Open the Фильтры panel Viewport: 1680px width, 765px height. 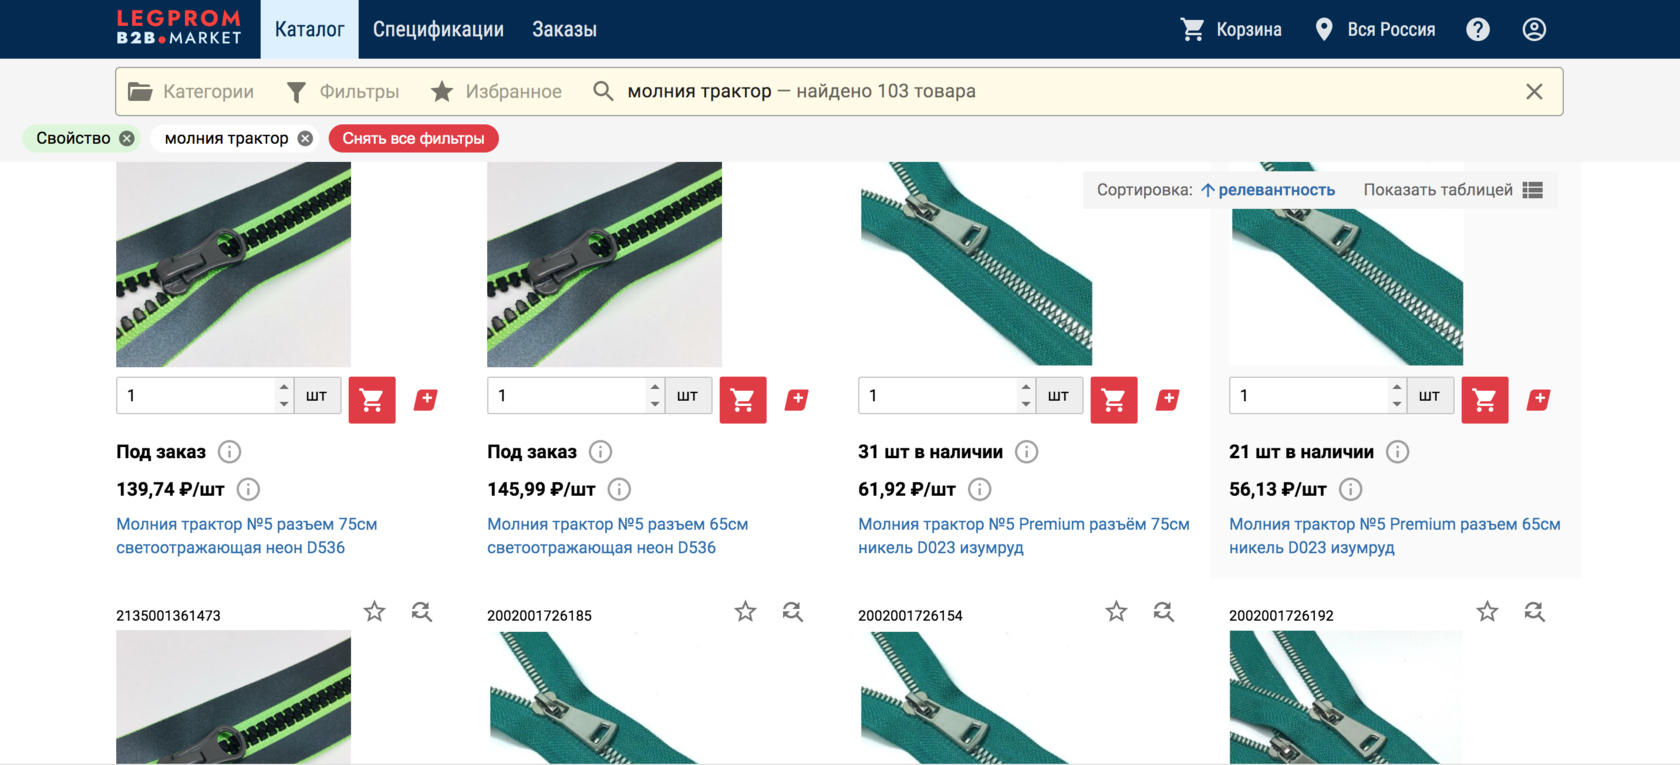click(x=342, y=91)
